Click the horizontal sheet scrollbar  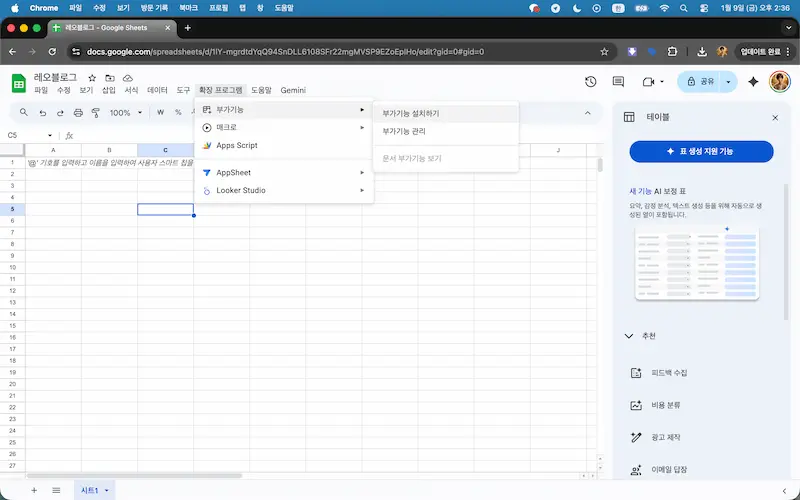point(134,476)
